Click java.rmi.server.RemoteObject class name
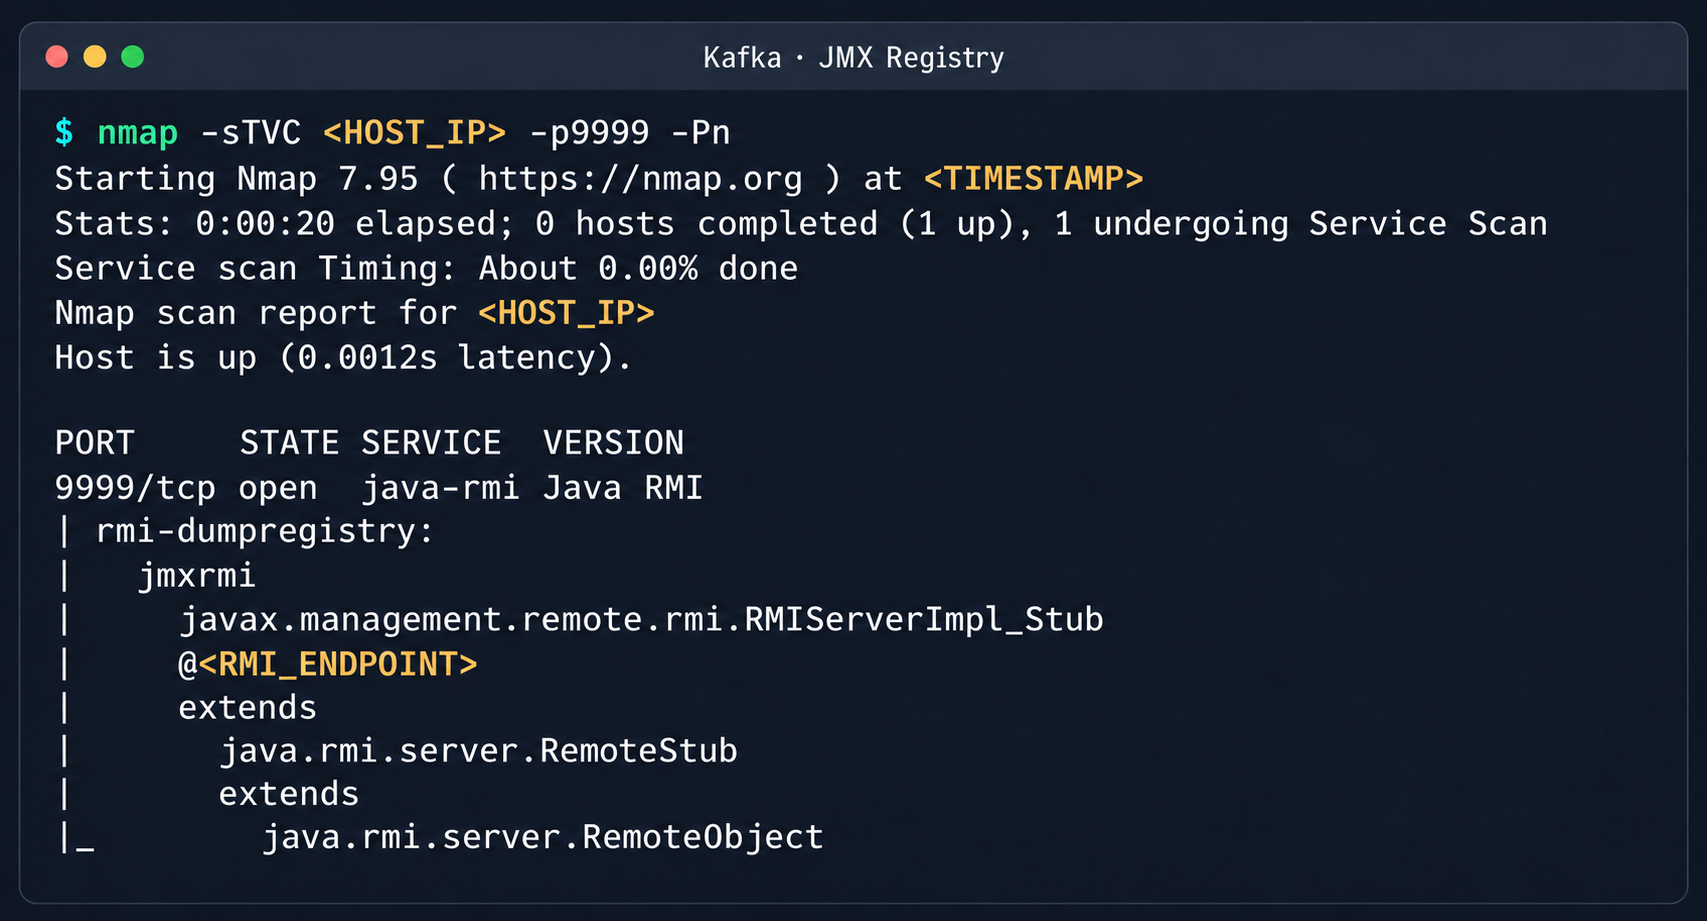This screenshot has height=921, width=1707. [542, 837]
